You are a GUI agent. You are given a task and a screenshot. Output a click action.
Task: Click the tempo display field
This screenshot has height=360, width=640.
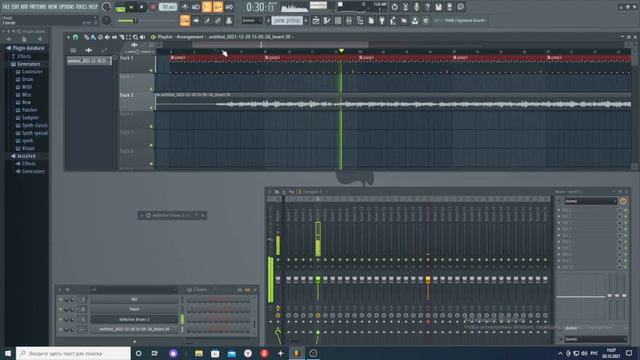(168, 7)
